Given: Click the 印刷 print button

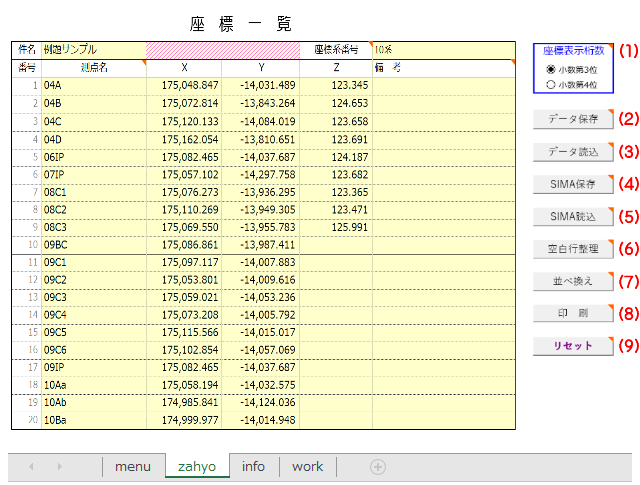Looking at the screenshot, I should (573, 313).
